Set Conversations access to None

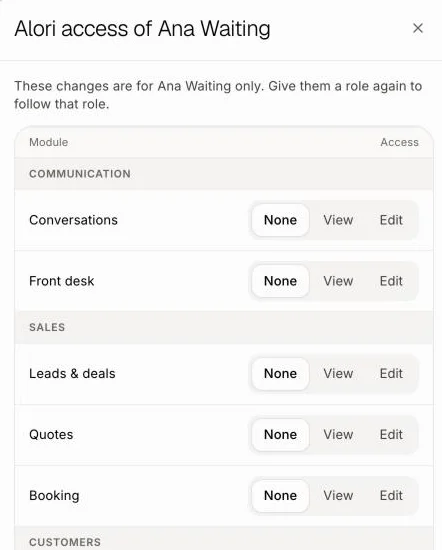280,220
